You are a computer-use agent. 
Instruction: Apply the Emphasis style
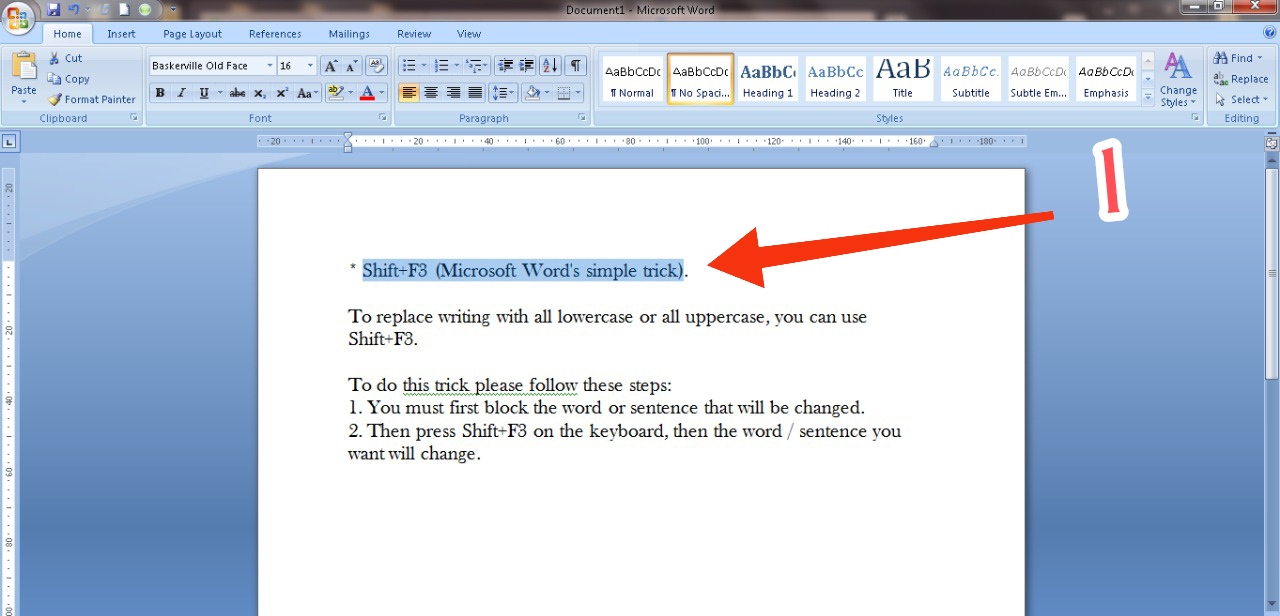click(x=1106, y=79)
